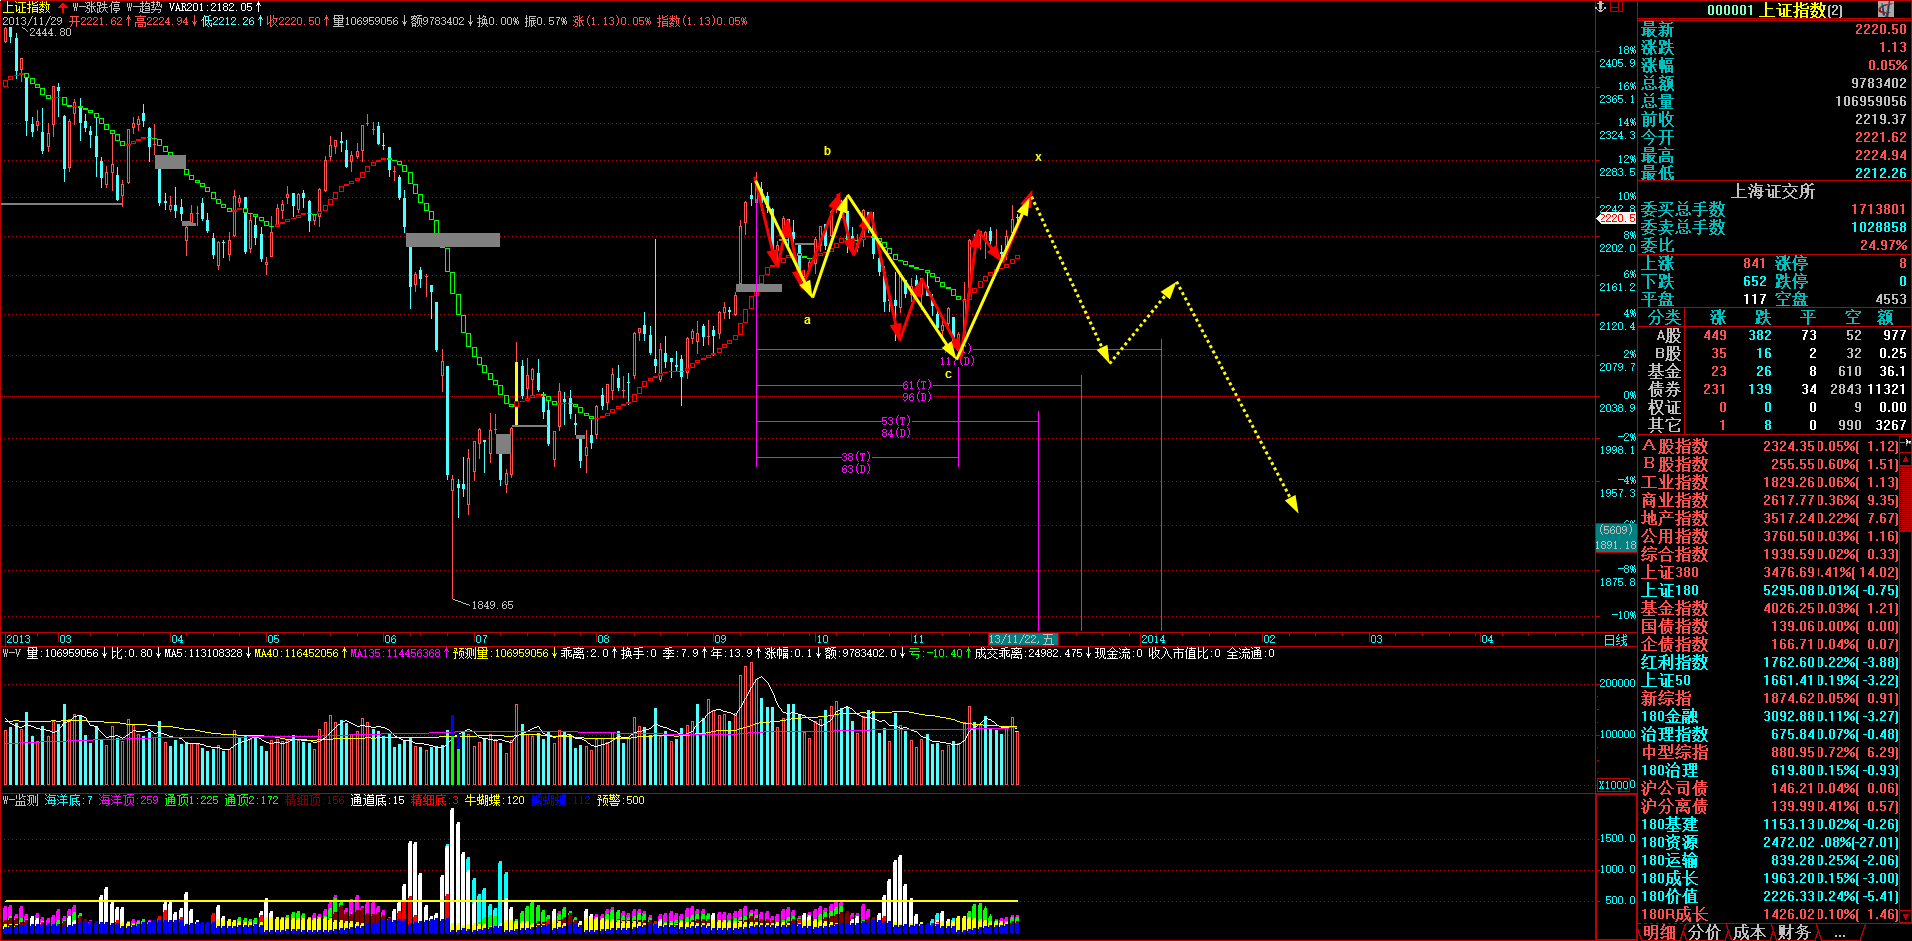Viewport: 1912px width, 941px height.
Task: Open the 财务 tab
Action: [x=1794, y=932]
